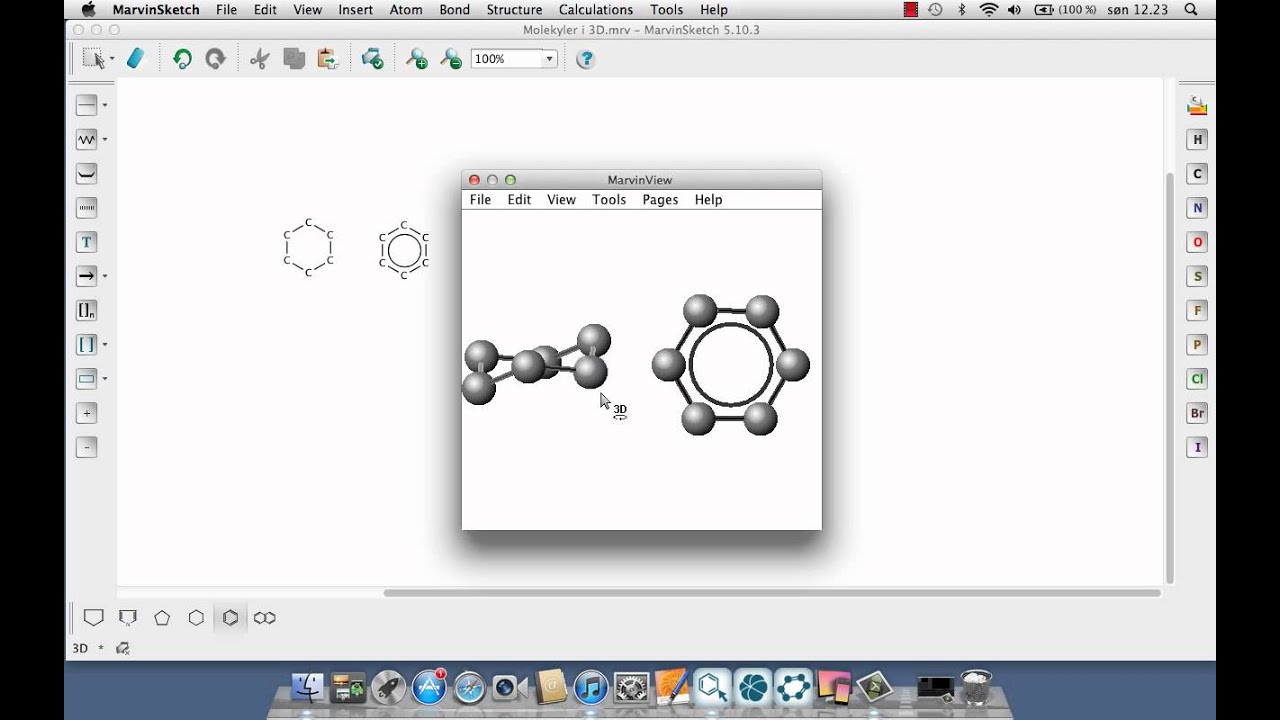1280x720 pixels.
Task: Expand rectangle shape options arrow
Action: pos(105,379)
